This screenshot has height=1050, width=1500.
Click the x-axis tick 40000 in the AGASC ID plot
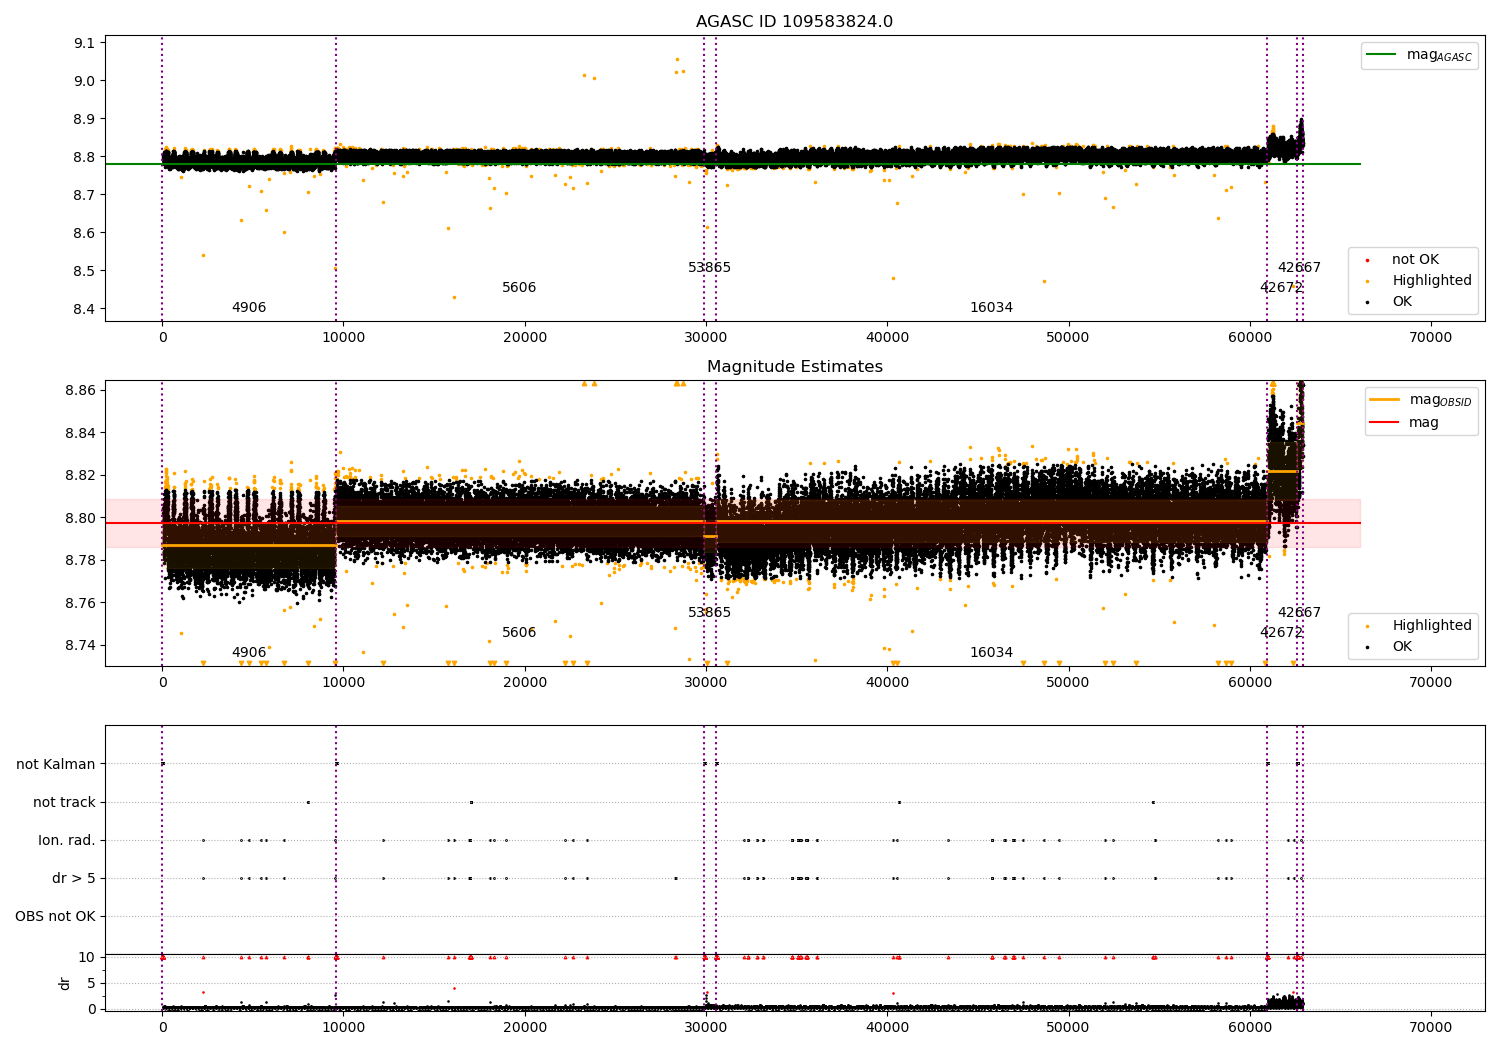pos(887,338)
